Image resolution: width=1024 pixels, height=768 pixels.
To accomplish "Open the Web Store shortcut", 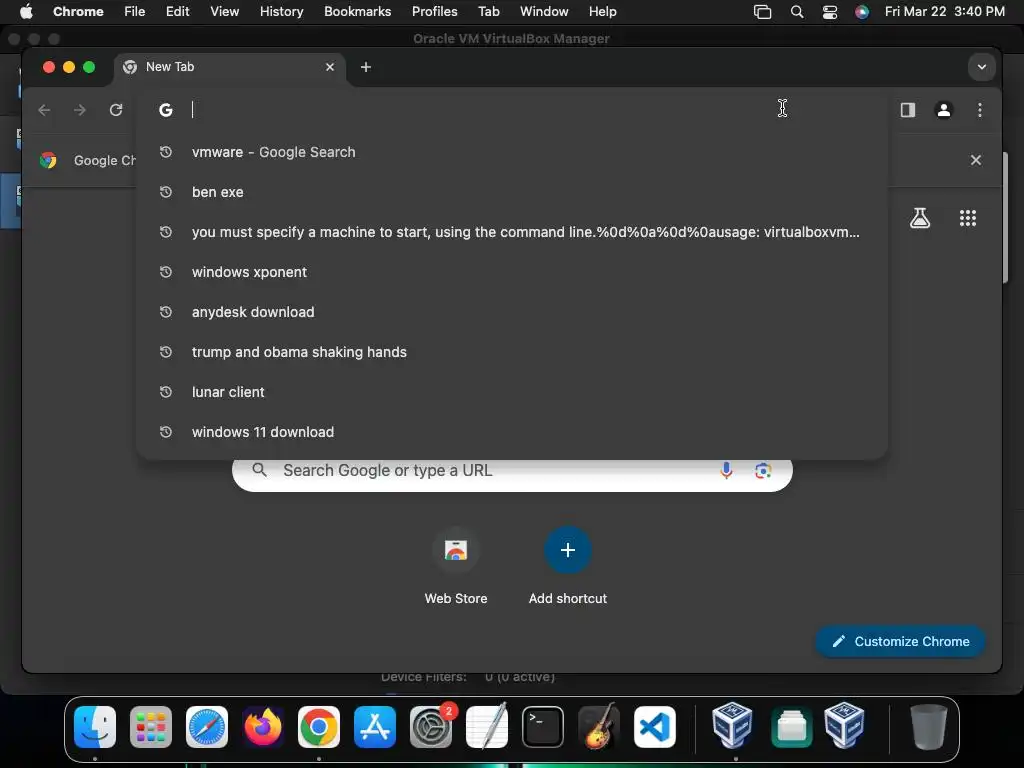I will click(456, 550).
